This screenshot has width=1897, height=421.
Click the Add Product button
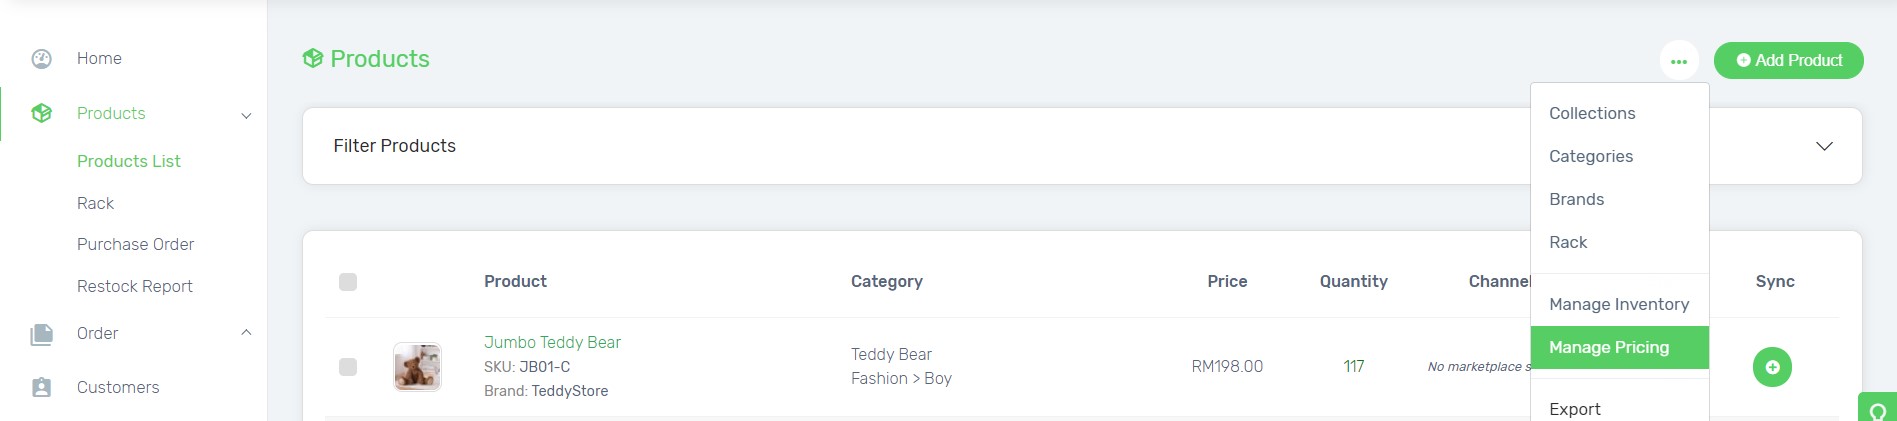pos(1788,60)
